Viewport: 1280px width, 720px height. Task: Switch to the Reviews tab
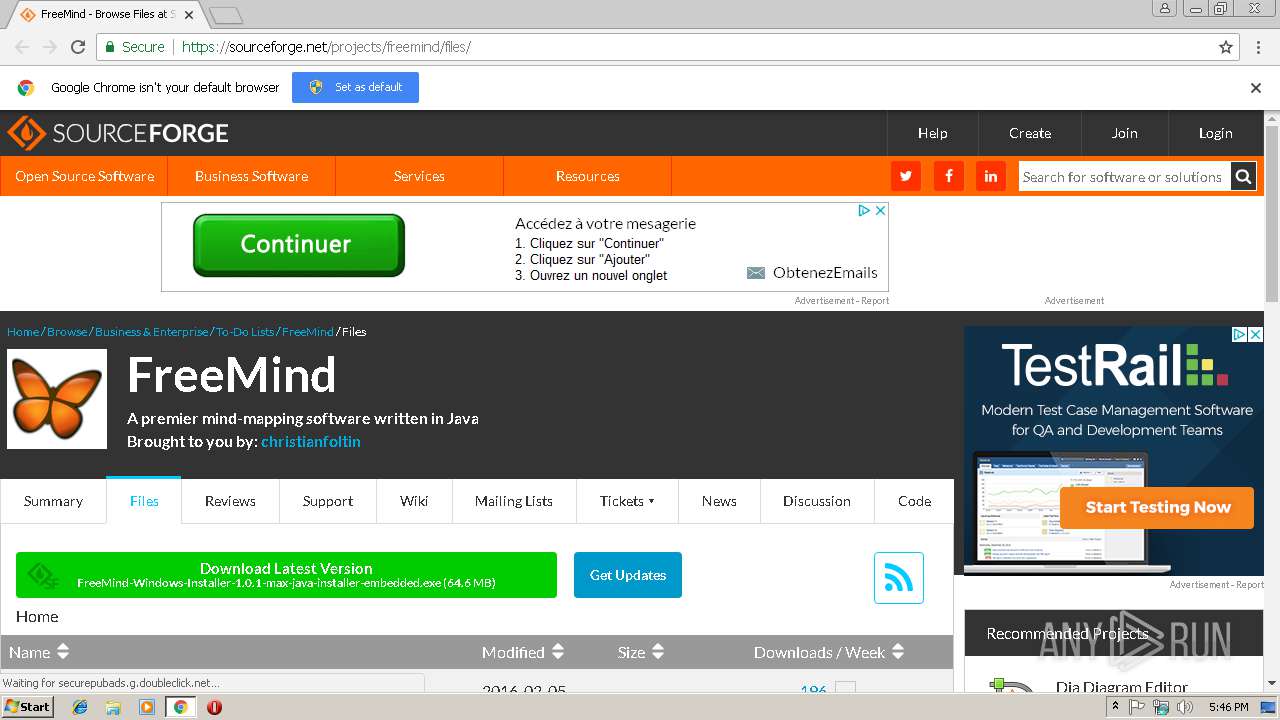tap(230, 501)
